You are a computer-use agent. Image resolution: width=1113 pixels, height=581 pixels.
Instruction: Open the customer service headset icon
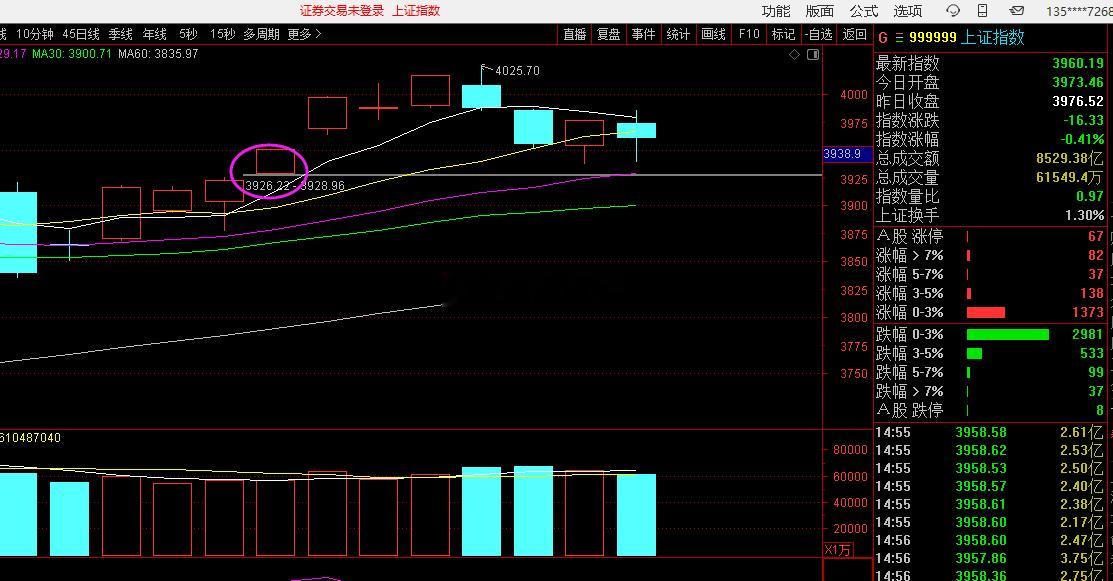pos(953,10)
